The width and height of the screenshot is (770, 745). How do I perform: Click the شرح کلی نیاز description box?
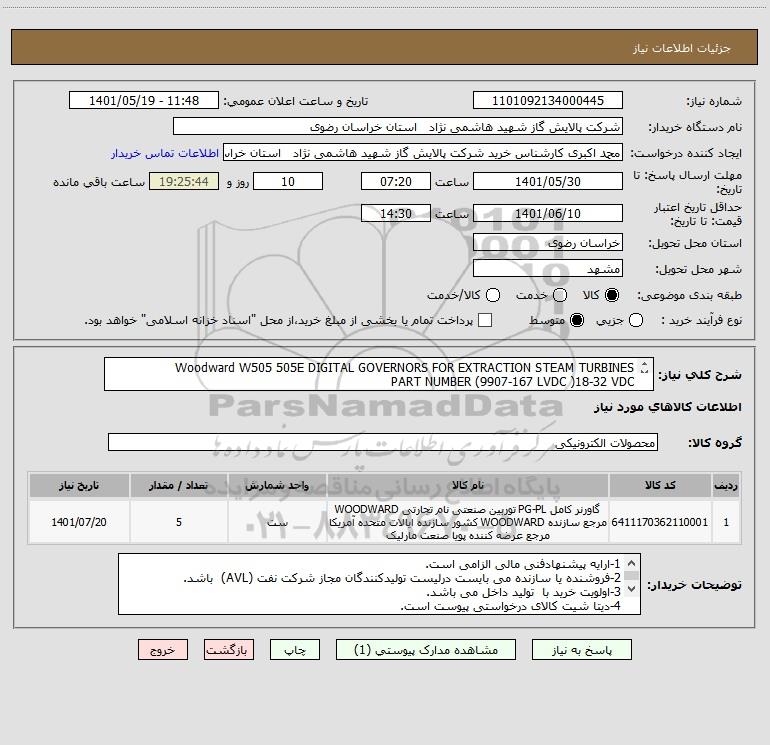[379, 374]
